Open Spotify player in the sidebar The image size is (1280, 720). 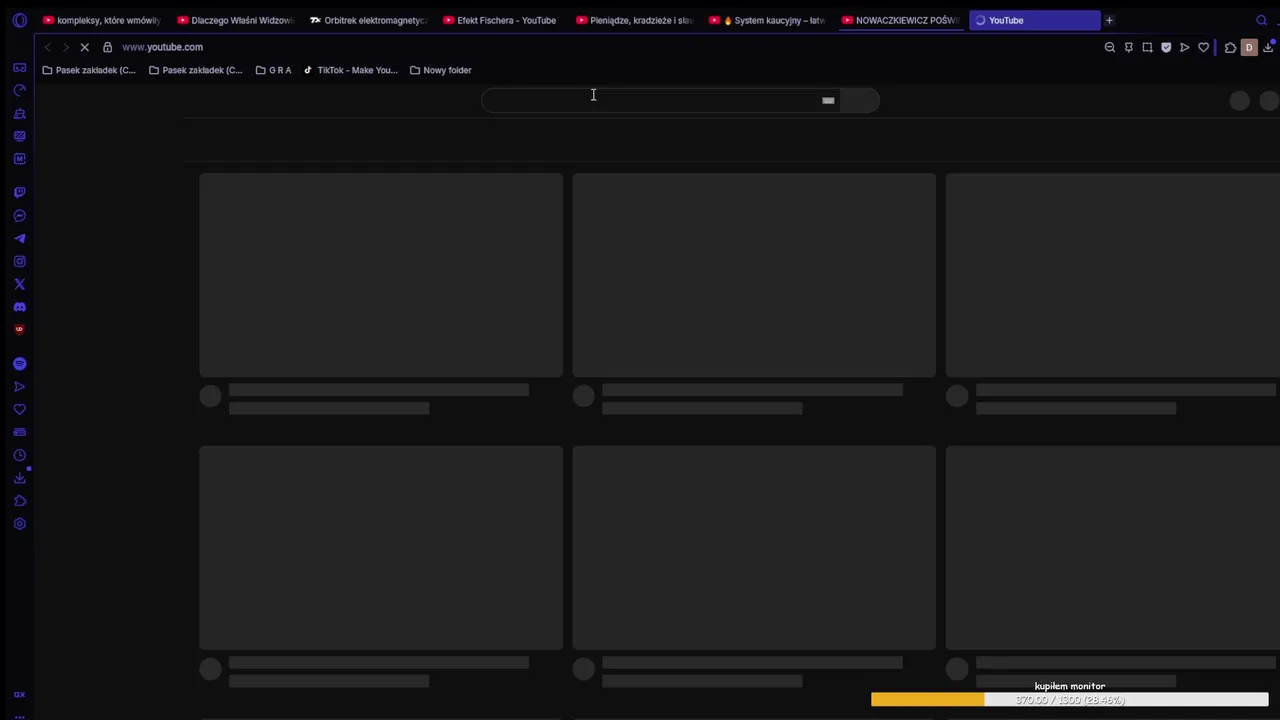click(x=19, y=364)
